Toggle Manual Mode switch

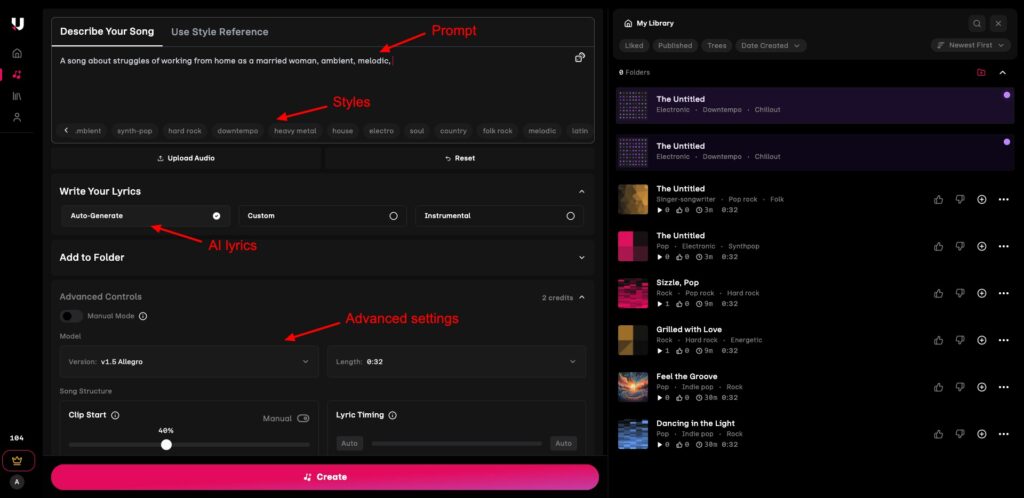[x=71, y=316]
